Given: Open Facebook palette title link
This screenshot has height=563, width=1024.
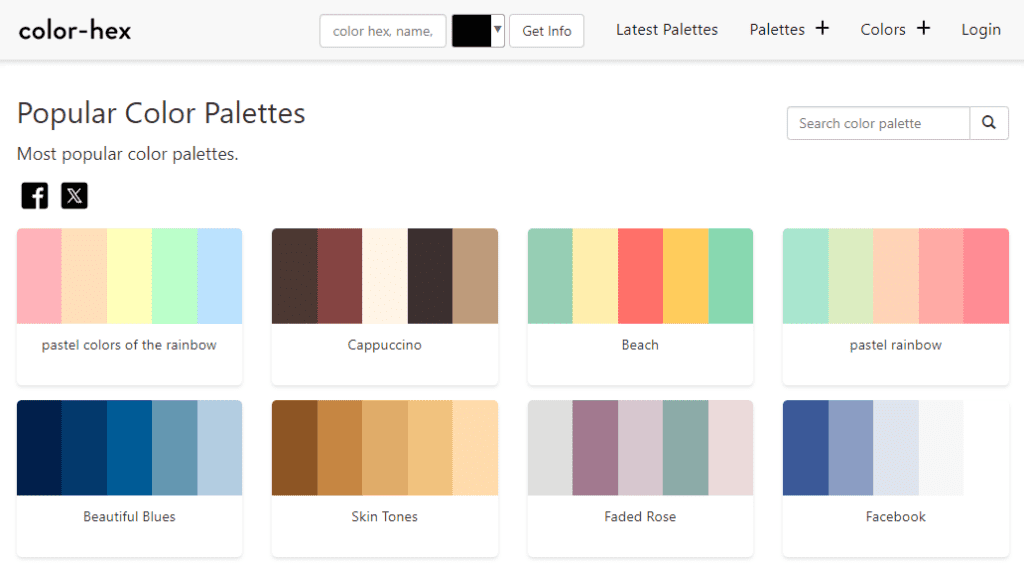Looking at the screenshot, I should 896,517.
